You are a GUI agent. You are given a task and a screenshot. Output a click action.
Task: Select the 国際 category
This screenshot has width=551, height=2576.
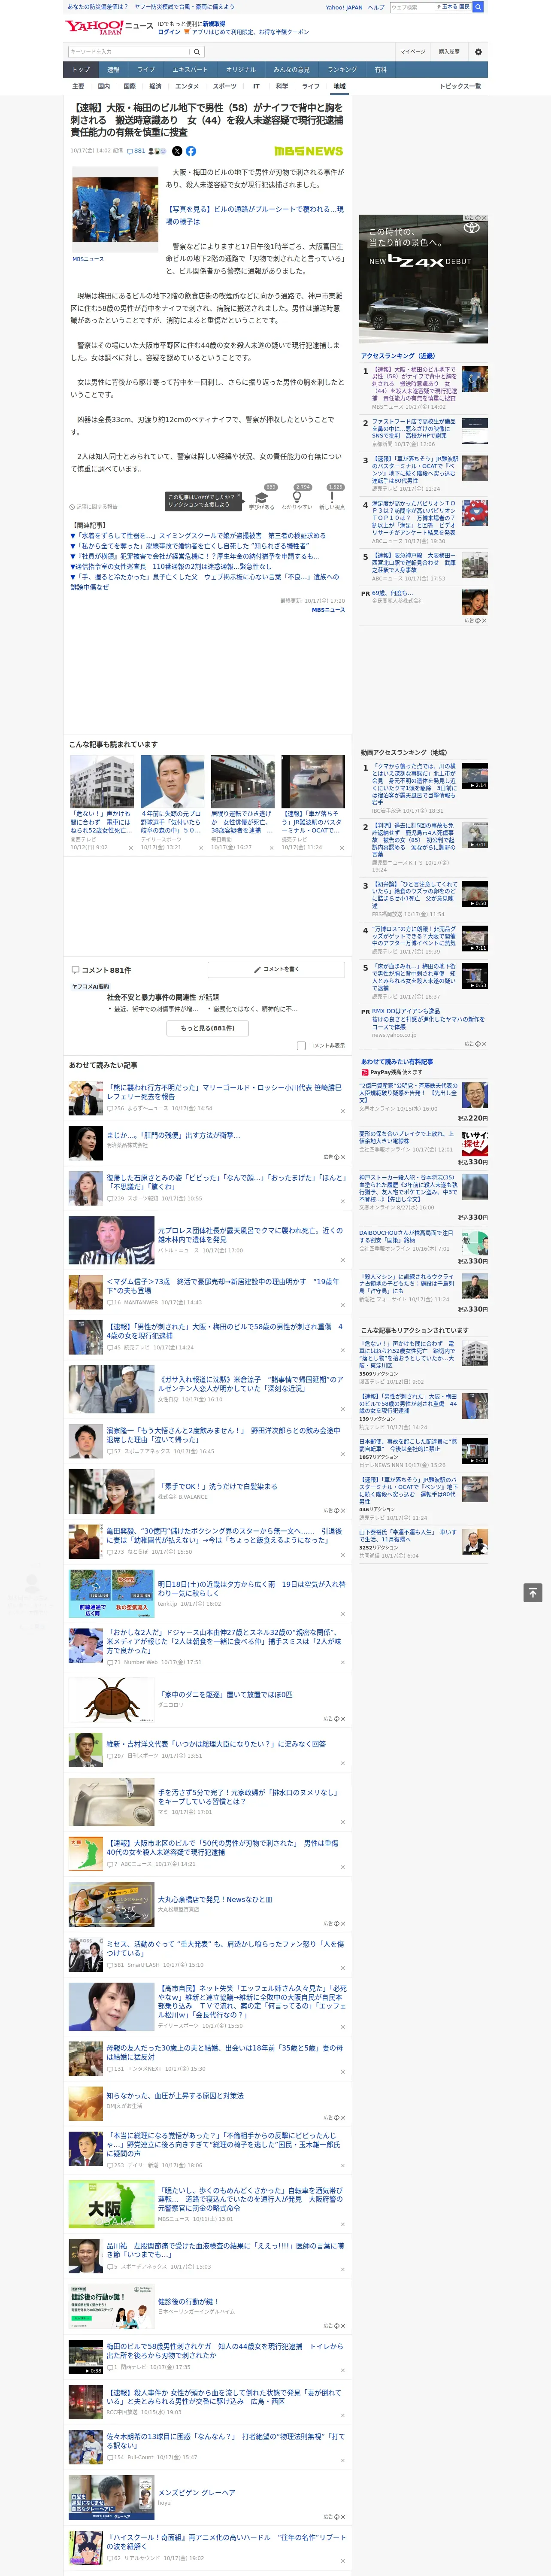click(129, 86)
